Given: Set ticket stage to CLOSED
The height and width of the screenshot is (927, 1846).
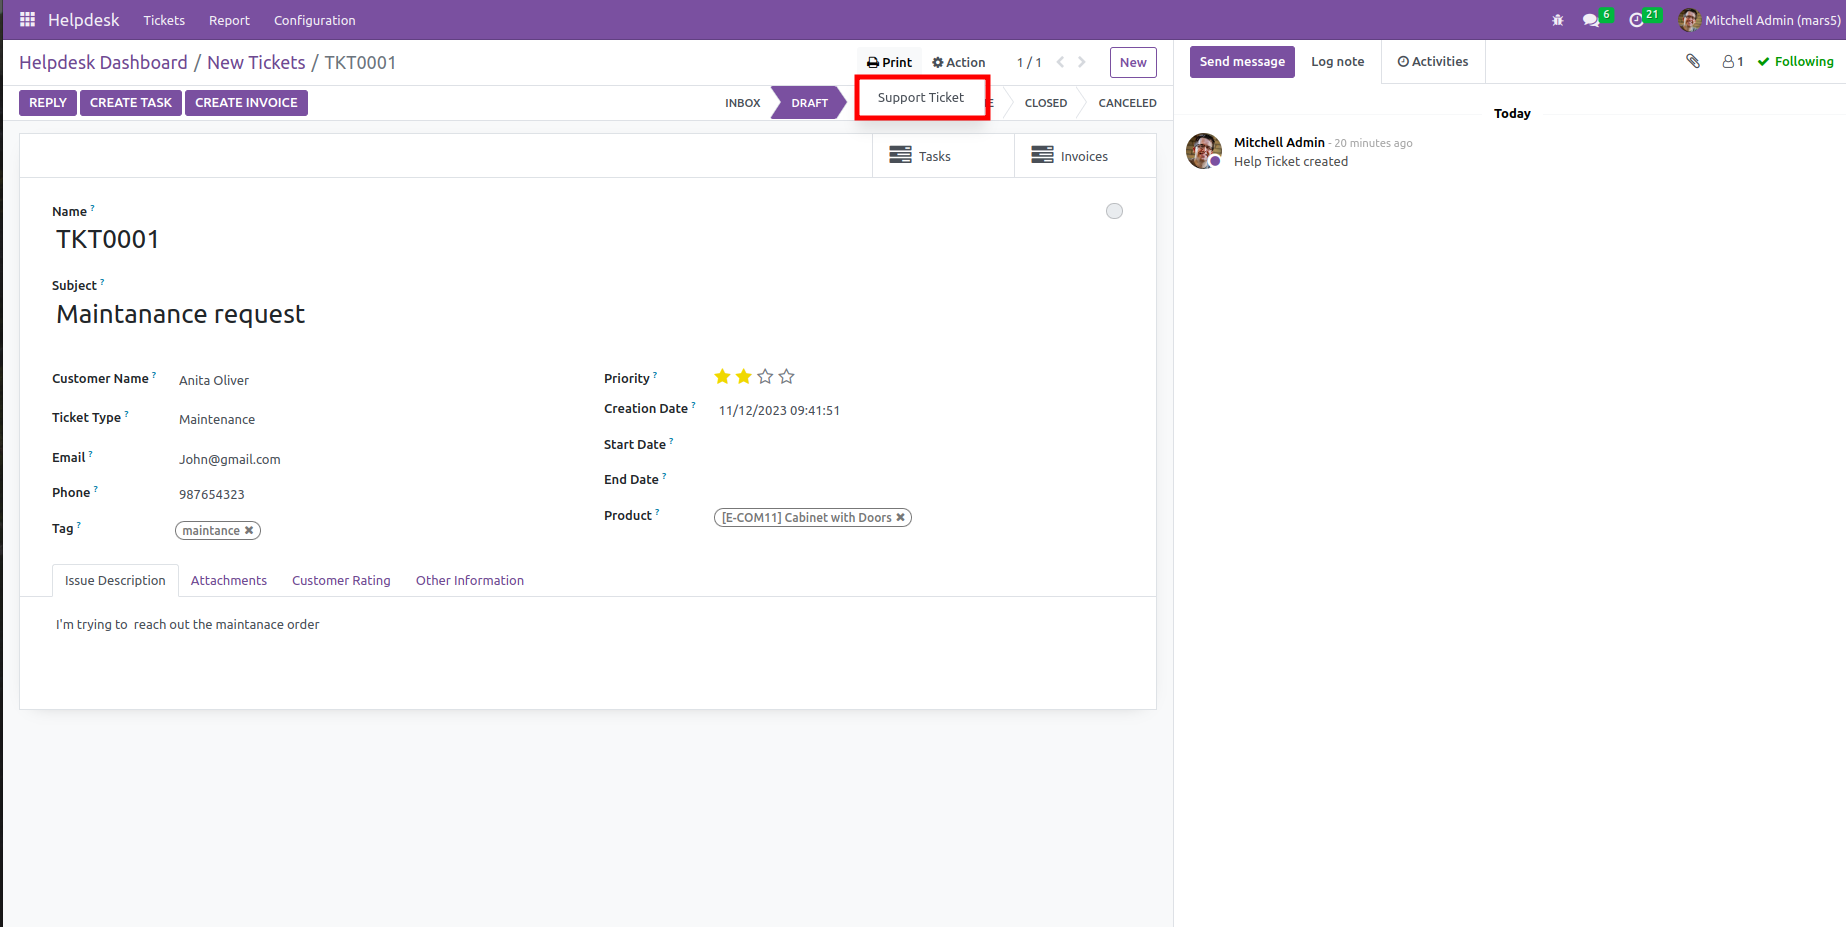Looking at the screenshot, I should pos(1045,103).
